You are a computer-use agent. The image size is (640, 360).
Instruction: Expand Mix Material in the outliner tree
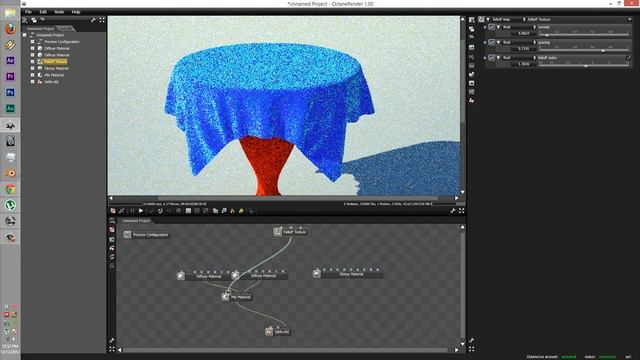tap(33, 75)
